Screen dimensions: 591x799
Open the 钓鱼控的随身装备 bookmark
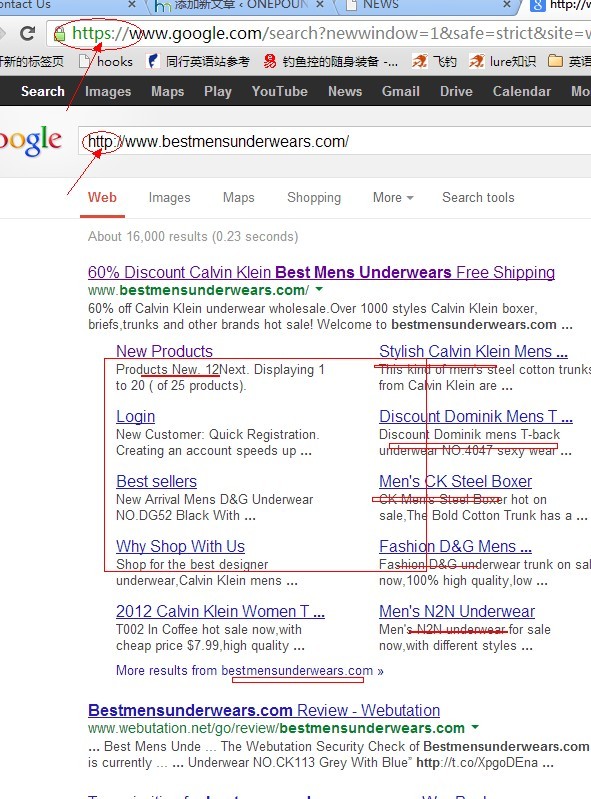pyautogui.click(x=331, y=62)
